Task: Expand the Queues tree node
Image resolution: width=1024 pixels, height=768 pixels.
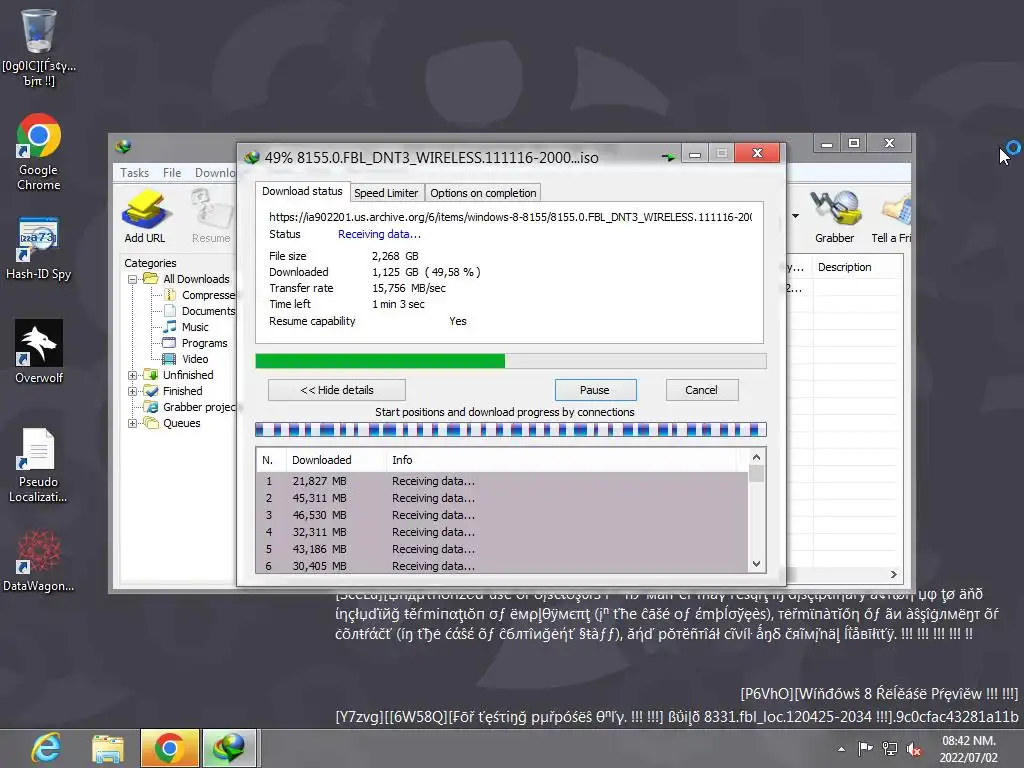Action: [x=133, y=423]
